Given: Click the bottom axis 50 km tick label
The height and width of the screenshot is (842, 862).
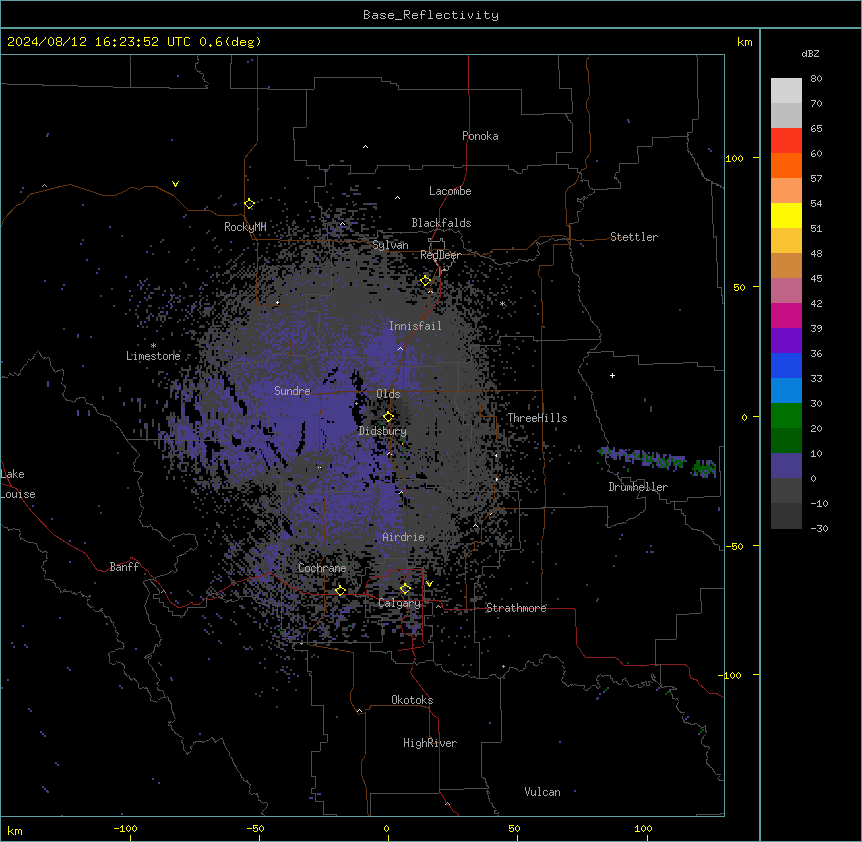Looking at the screenshot, I should (515, 828).
